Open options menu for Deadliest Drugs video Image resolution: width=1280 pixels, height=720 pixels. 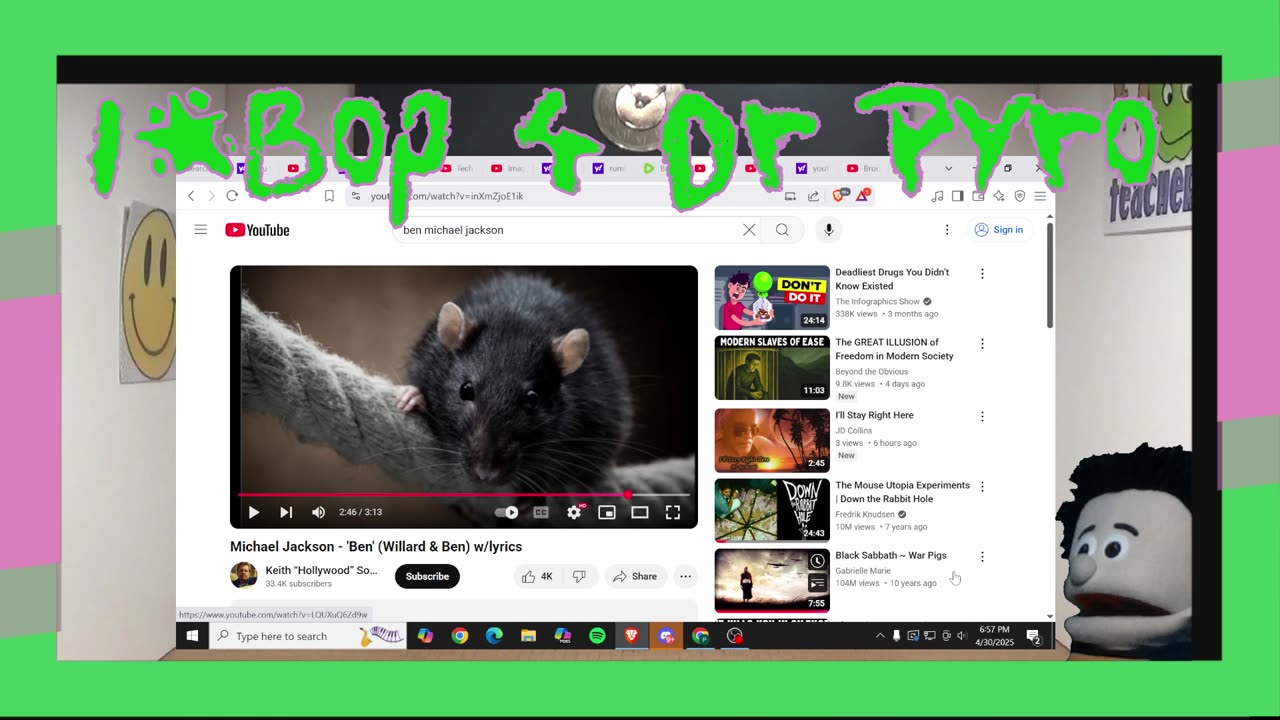982,273
